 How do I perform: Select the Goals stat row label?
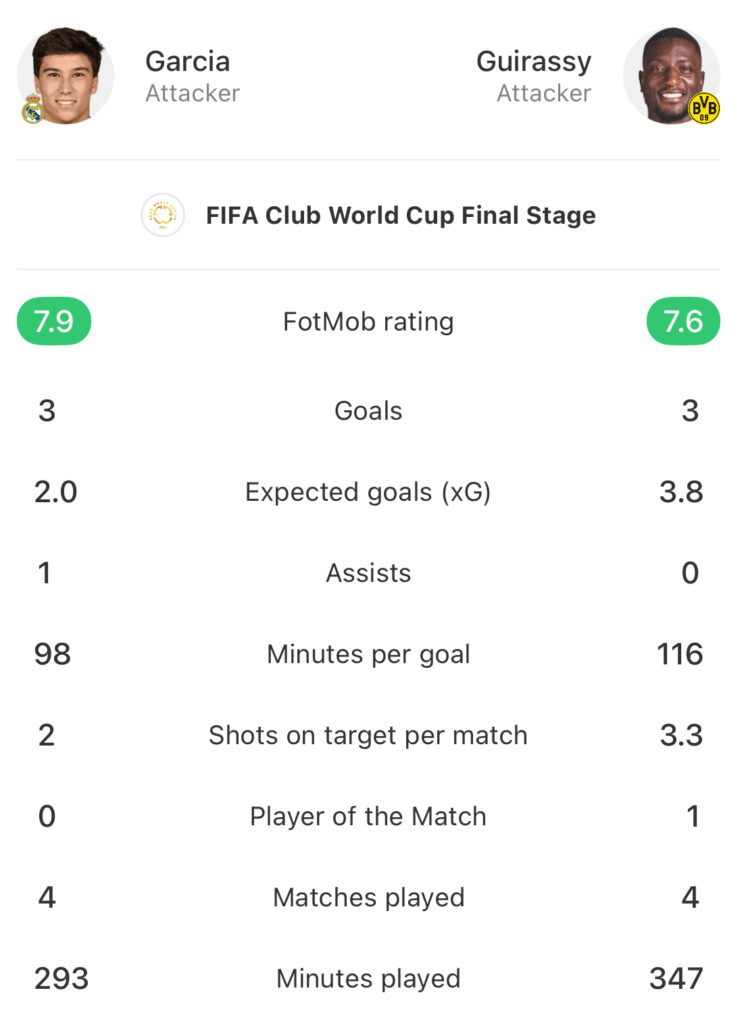(x=368, y=411)
